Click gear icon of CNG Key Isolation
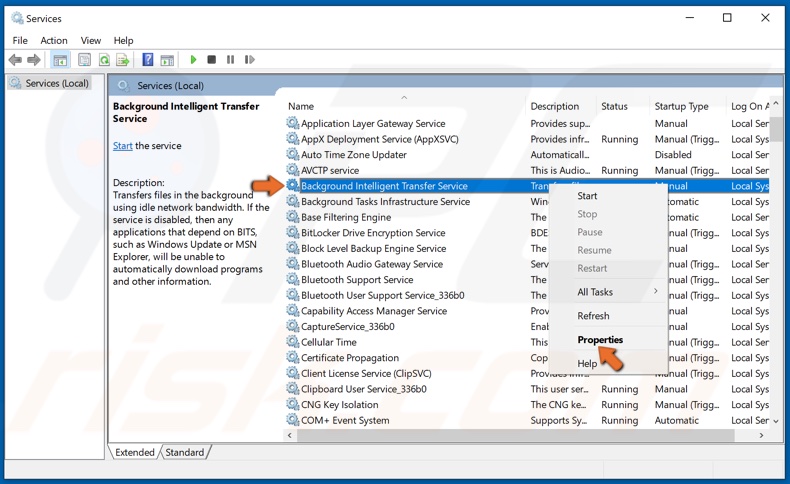This screenshot has height=484, width=790. click(x=293, y=404)
